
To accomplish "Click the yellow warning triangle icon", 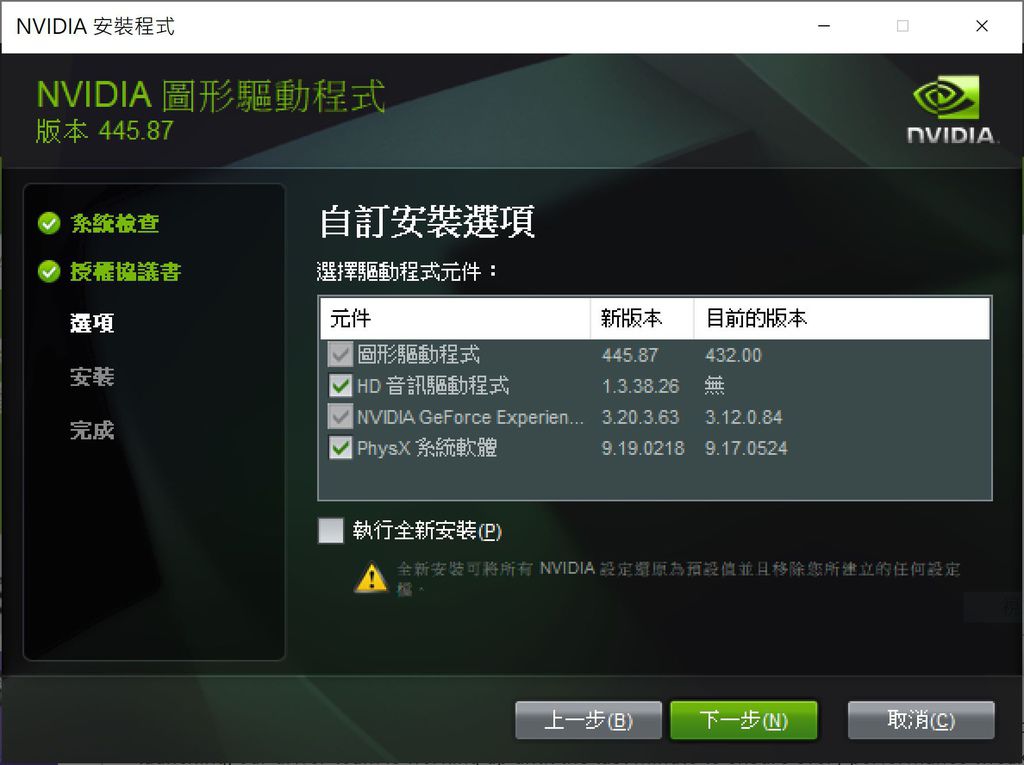I will click(371, 578).
